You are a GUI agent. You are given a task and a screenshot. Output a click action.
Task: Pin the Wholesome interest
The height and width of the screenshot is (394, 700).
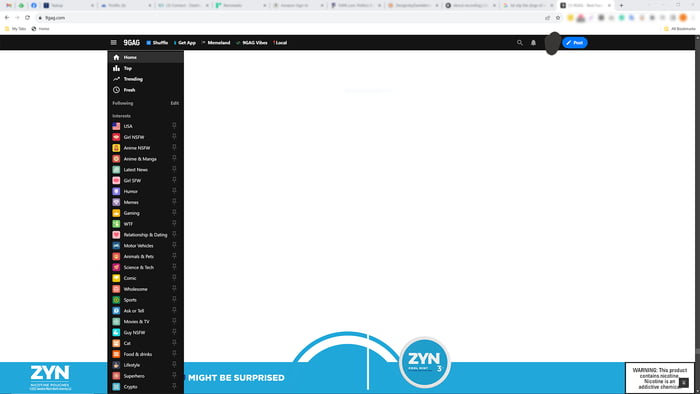tap(174, 289)
